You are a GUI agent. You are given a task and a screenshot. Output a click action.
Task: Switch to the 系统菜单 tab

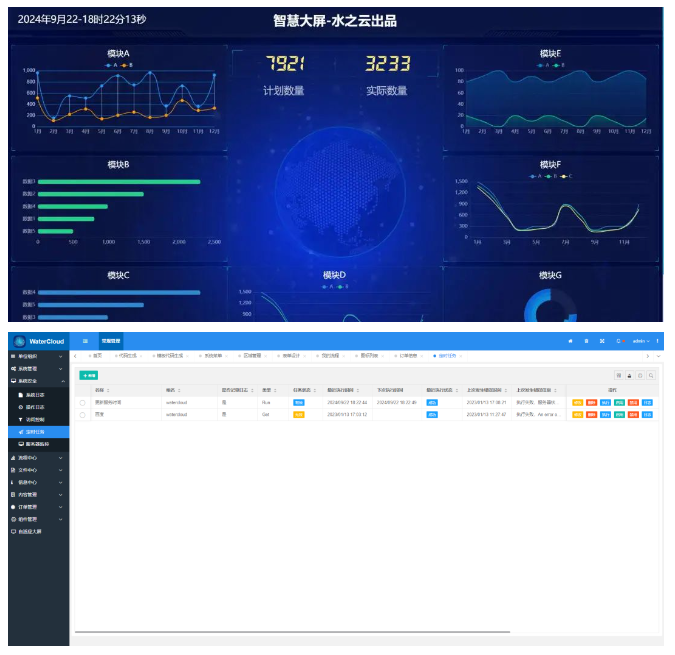tap(213, 356)
